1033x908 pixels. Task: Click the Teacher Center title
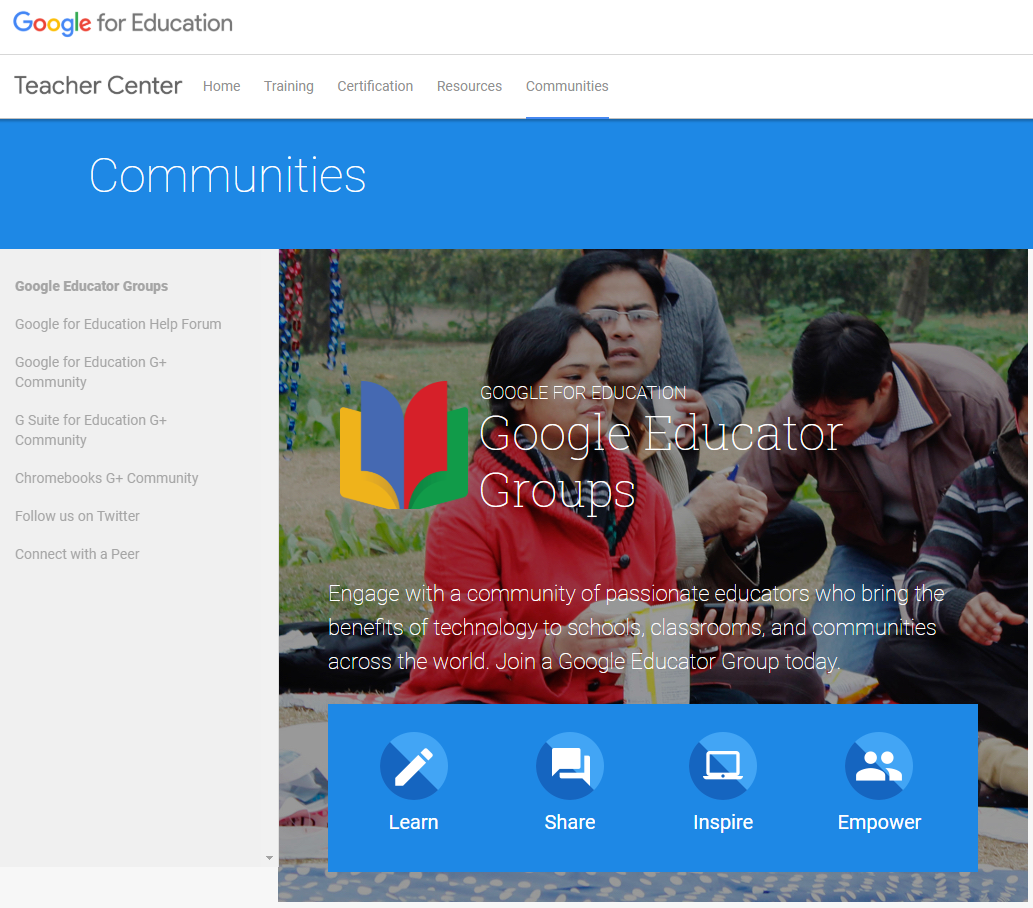tap(98, 86)
